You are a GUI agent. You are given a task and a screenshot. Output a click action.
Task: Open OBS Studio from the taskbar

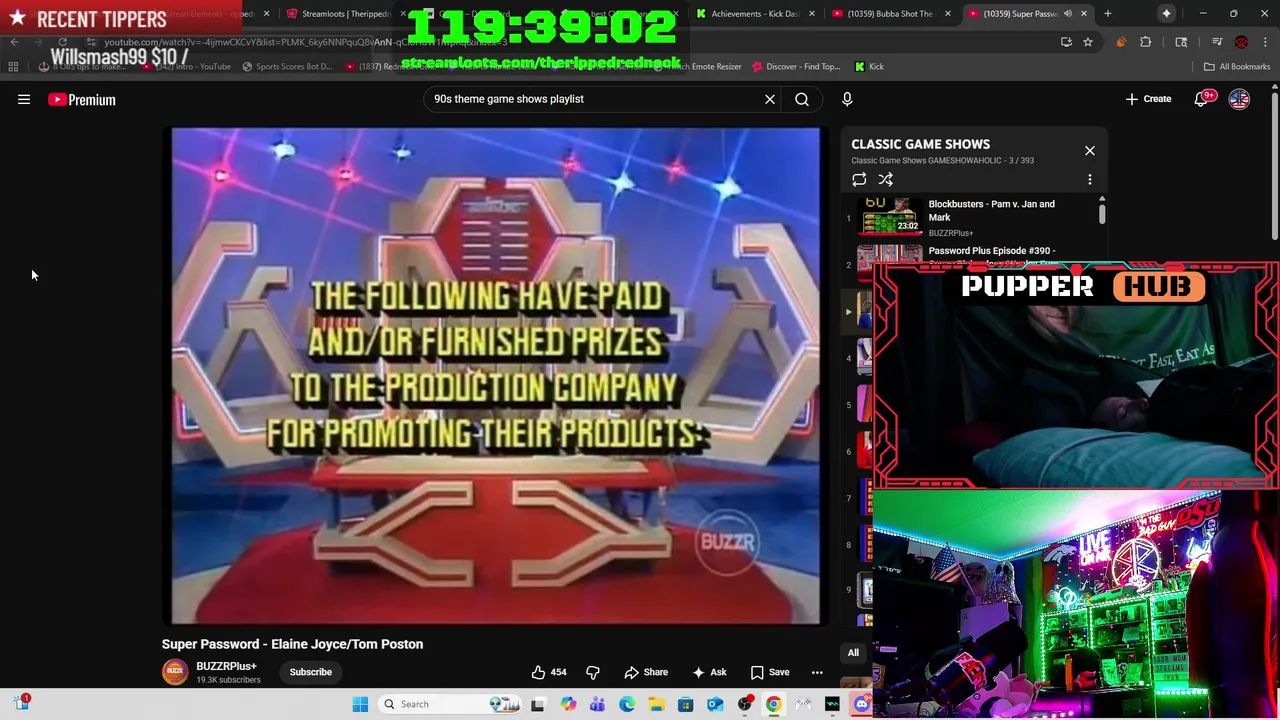click(745, 704)
